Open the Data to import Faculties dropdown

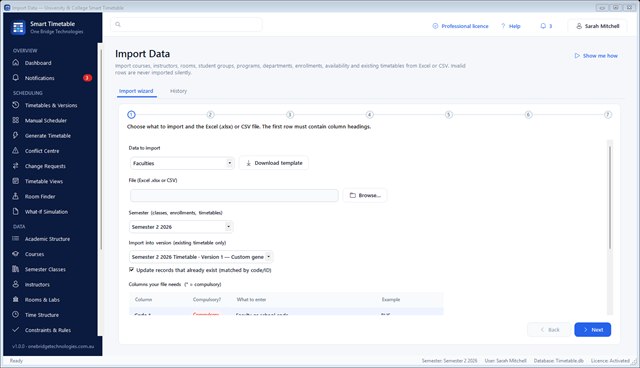[182, 163]
